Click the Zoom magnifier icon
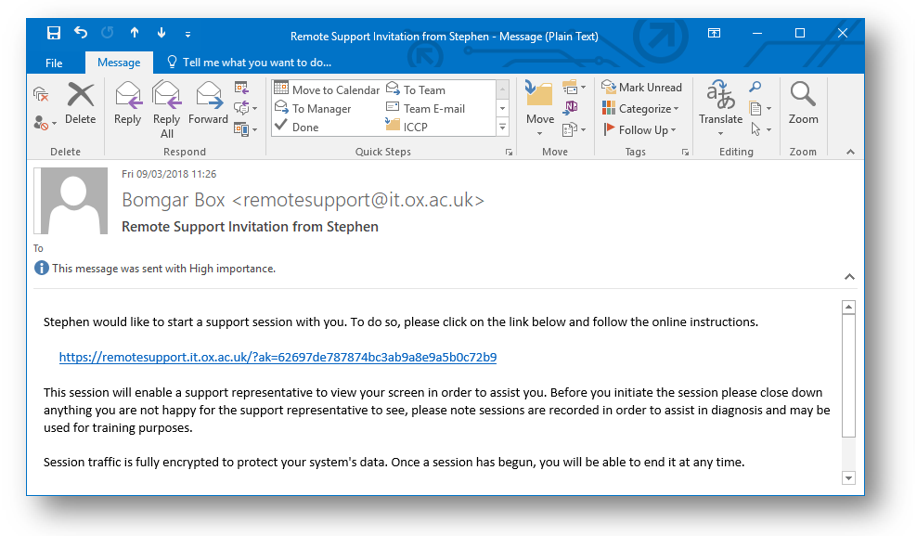915x543 pixels. pyautogui.click(x=803, y=104)
